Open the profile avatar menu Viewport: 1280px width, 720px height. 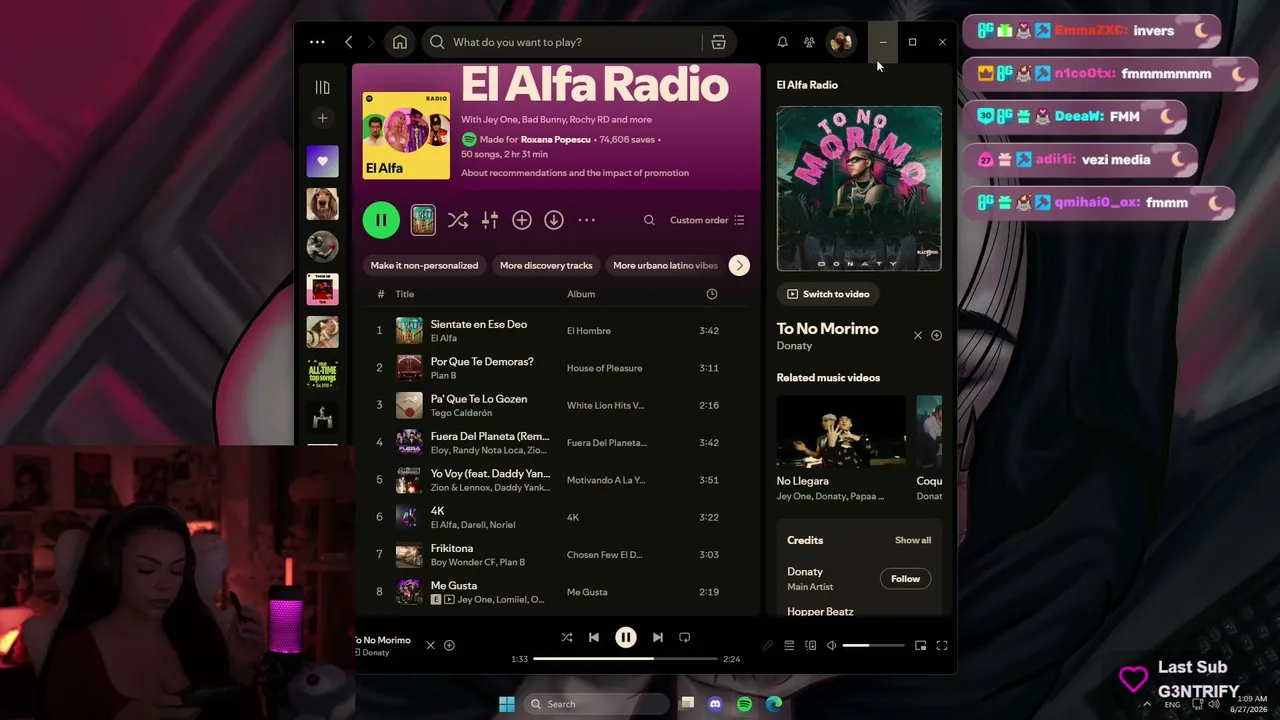pos(841,42)
